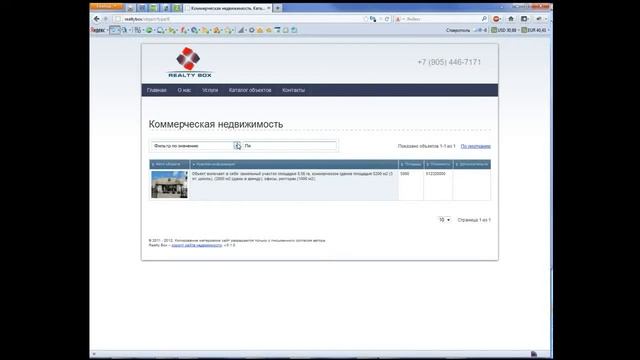Screen dimensions: 640x360
Task: Sort by Дополнительно column header
Action: click(x=472, y=164)
